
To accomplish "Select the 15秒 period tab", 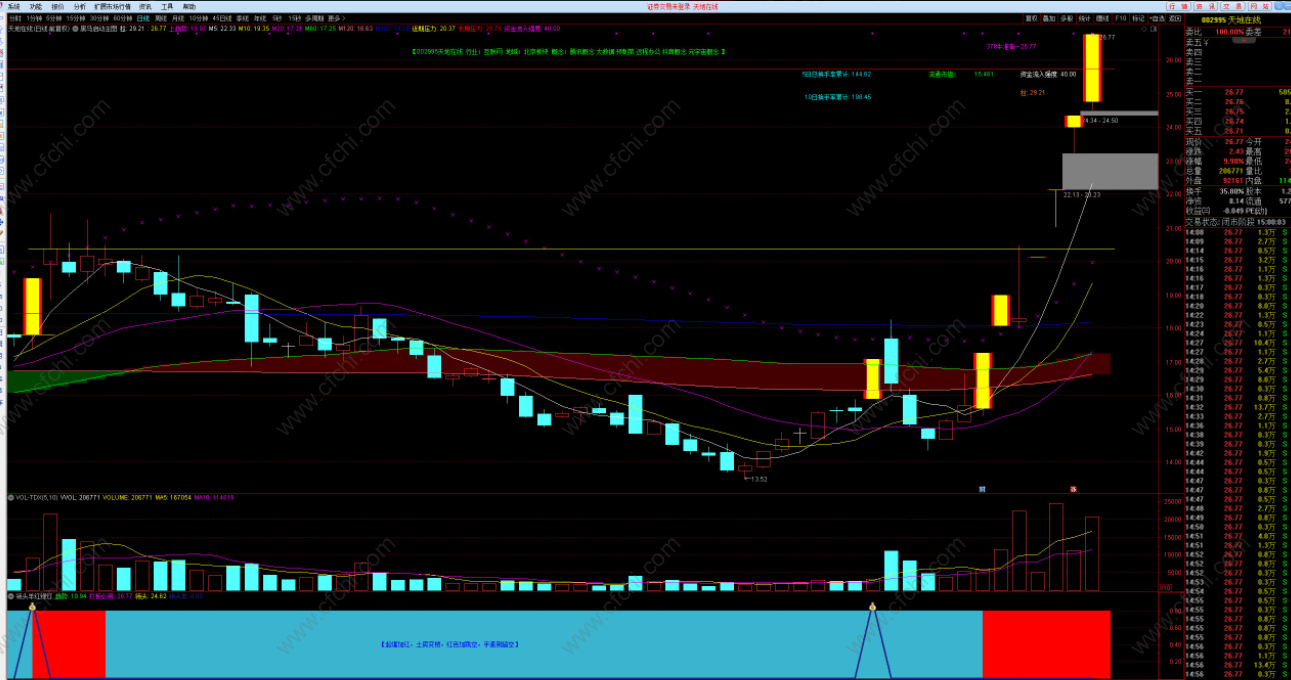I will (x=294, y=18).
